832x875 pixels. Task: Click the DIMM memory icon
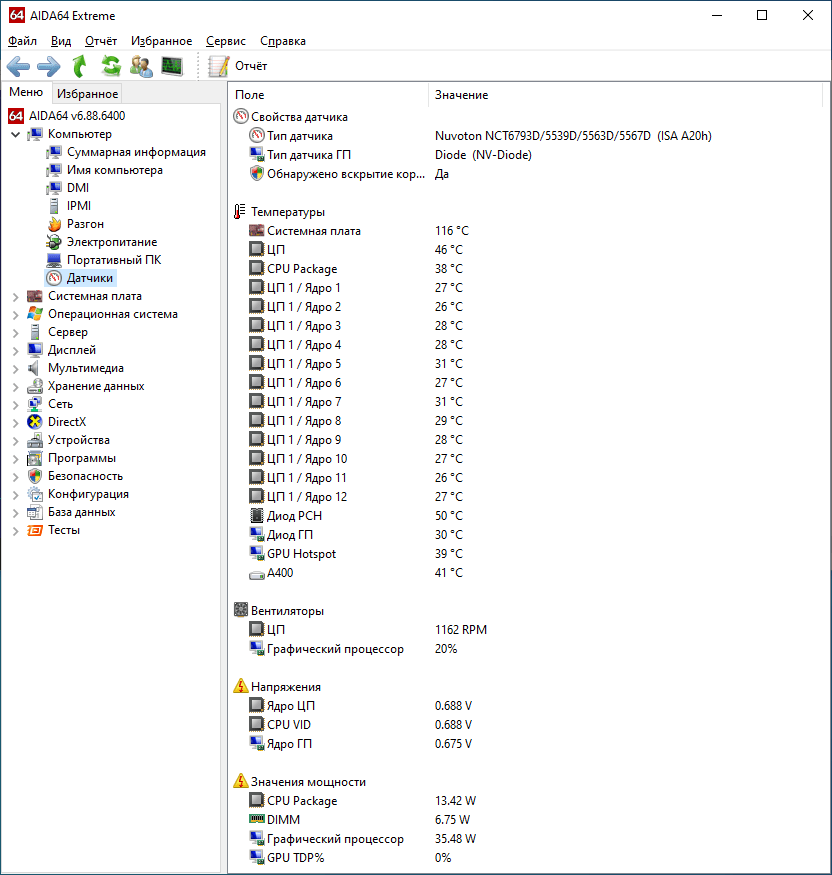257,819
